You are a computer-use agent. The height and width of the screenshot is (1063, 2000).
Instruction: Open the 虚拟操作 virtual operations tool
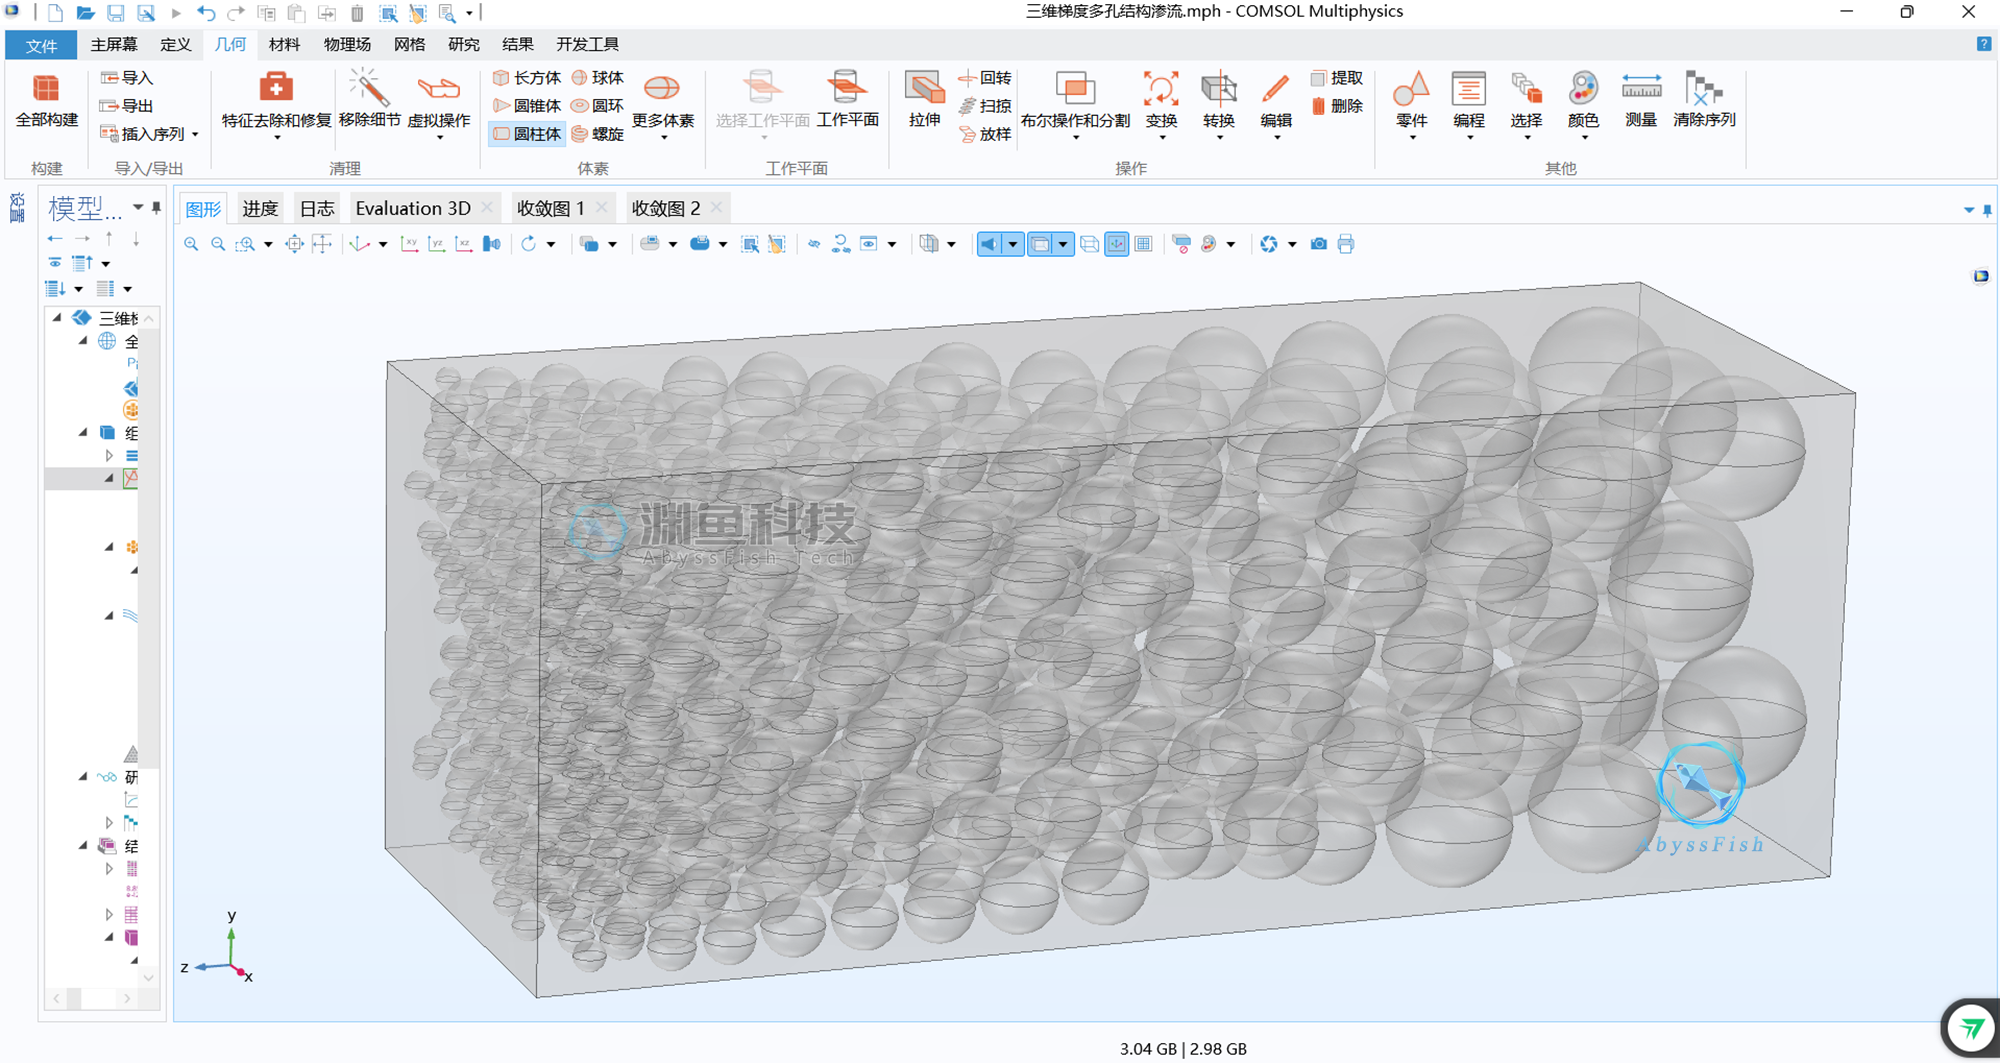pos(438,102)
